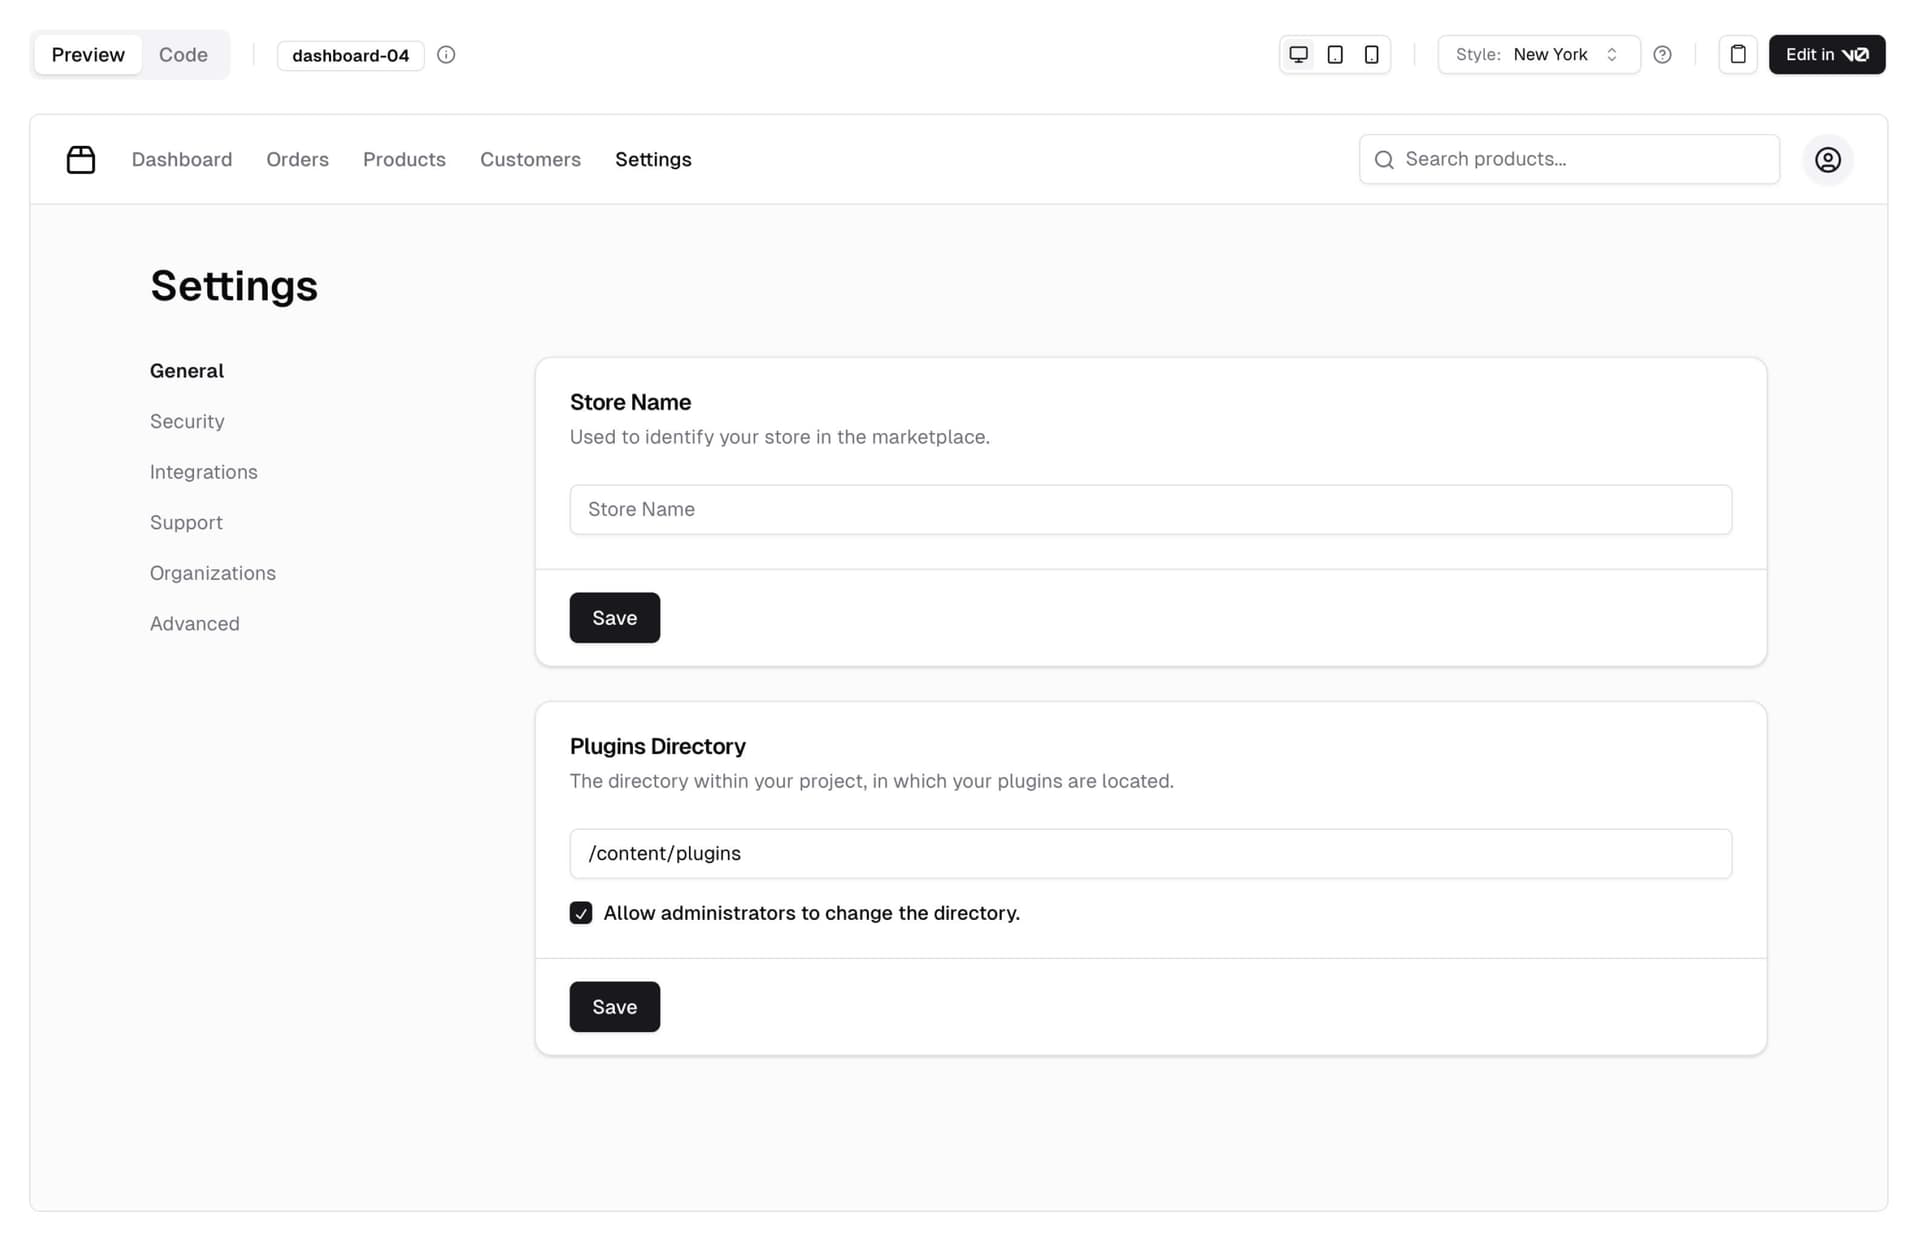Click the Integrations sidebar item
Screen dimensions: 1920x1241
tap(203, 471)
